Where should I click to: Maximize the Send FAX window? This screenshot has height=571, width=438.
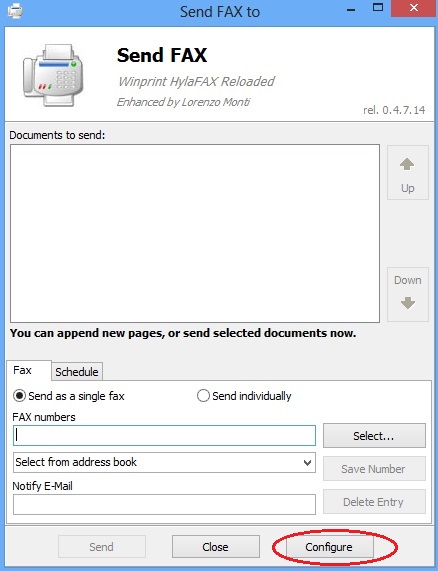pos(378,8)
